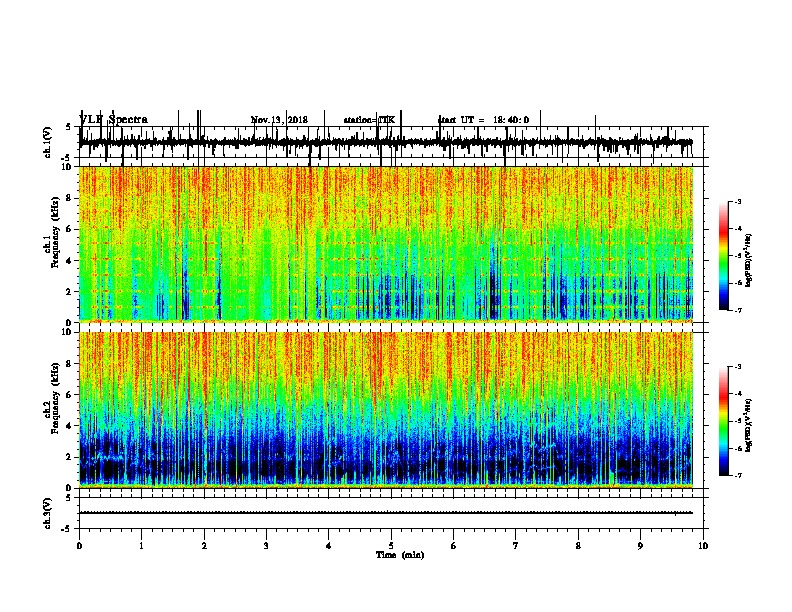Click the time axis tick label "6"
Viewport: 792px width, 612px height.
click(x=454, y=546)
